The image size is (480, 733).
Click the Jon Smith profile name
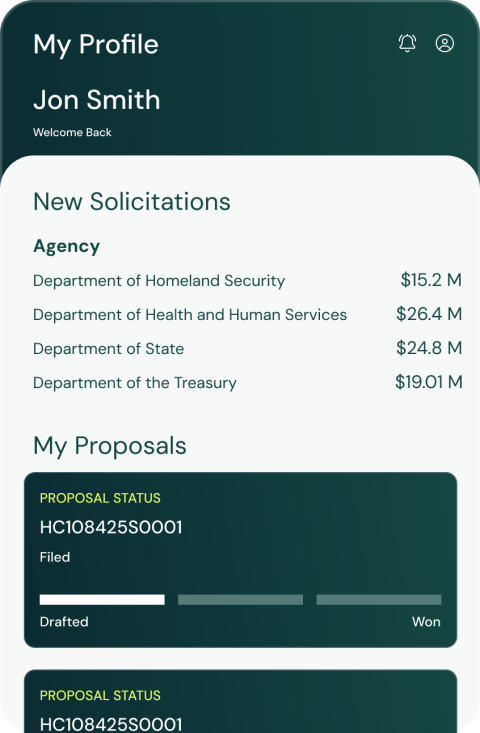[97, 100]
